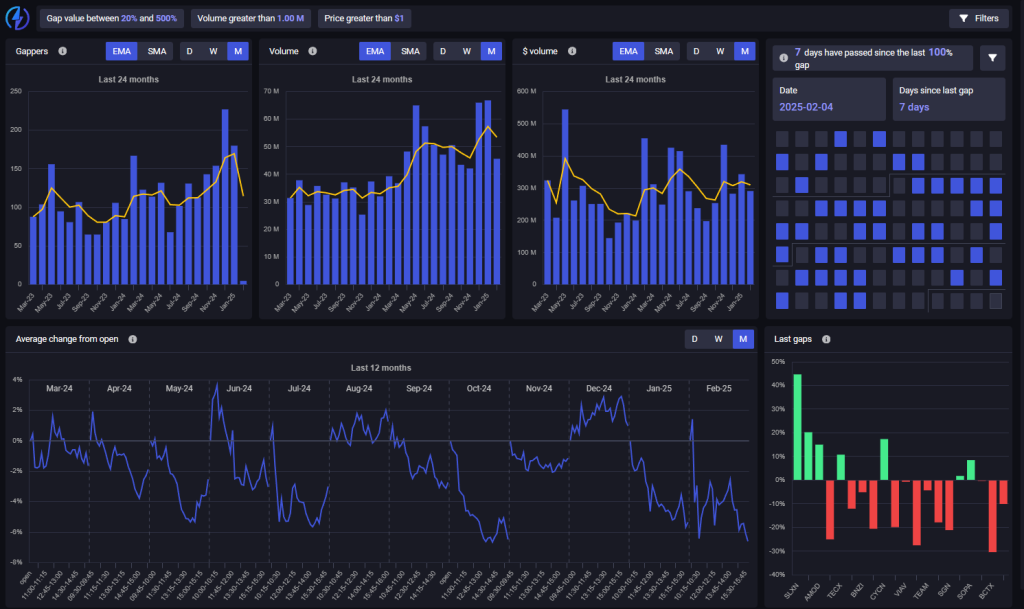Image resolution: width=1024 pixels, height=609 pixels.
Task: Click the Price greater than $1 chip
Action: click(364, 18)
